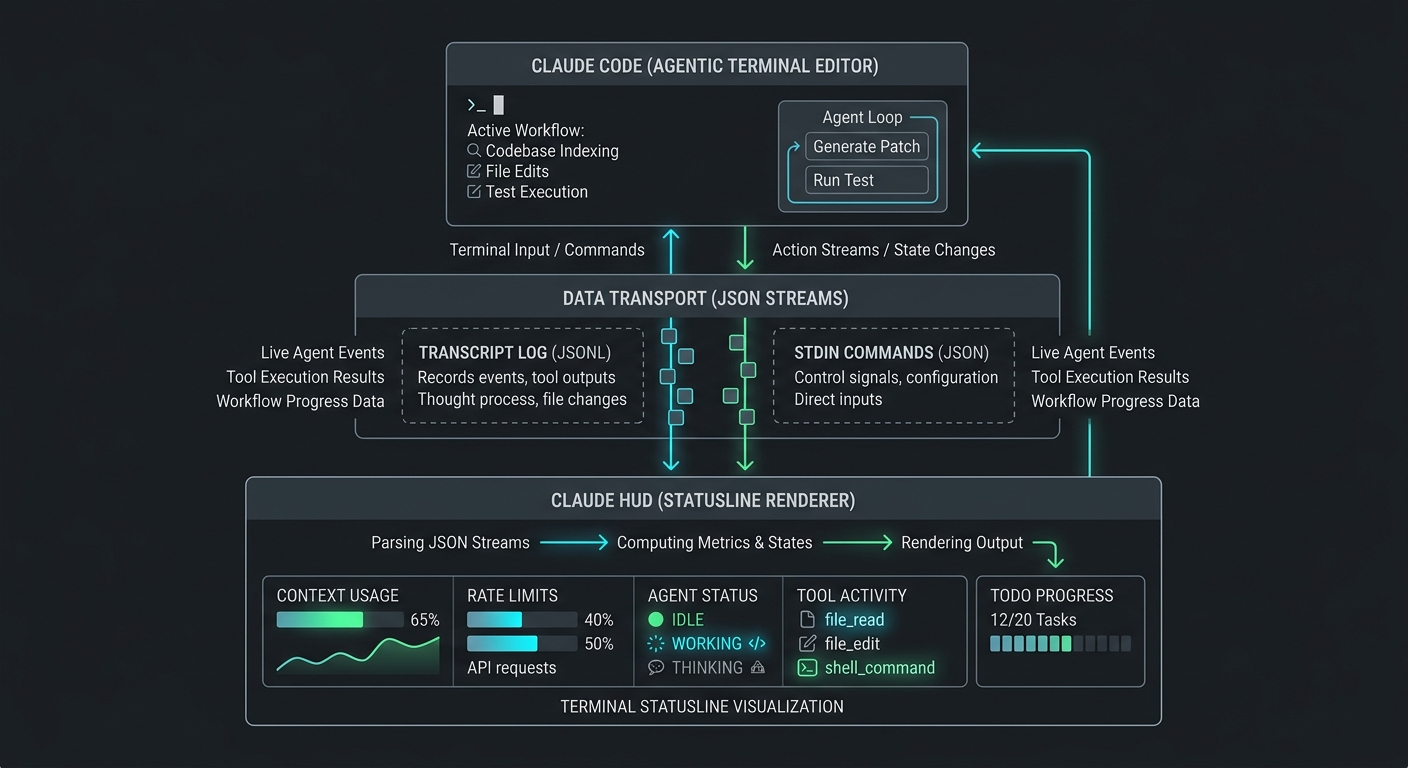Click the shell_command terminal icon
Image resolution: width=1408 pixels, height=768 pixels.
click(807, 668)
